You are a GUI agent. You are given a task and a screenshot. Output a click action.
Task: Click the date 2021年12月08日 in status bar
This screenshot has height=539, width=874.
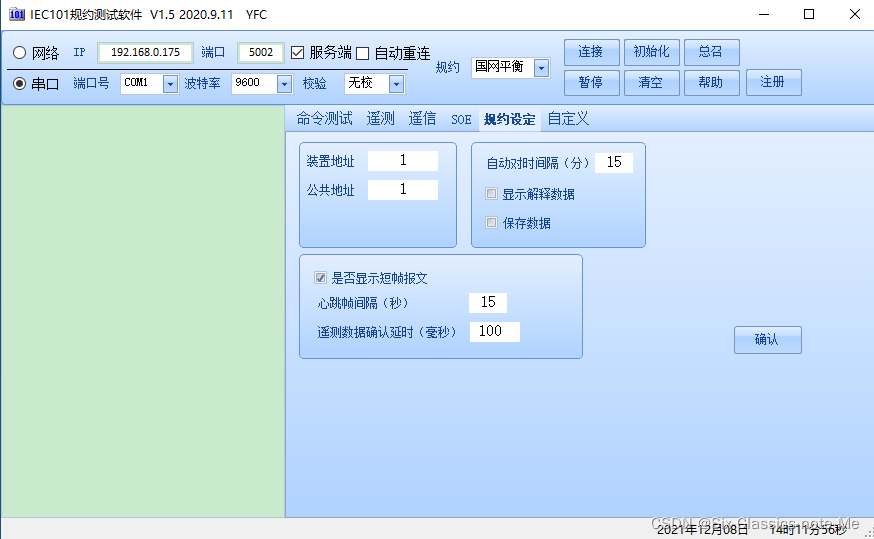[702, 530]
